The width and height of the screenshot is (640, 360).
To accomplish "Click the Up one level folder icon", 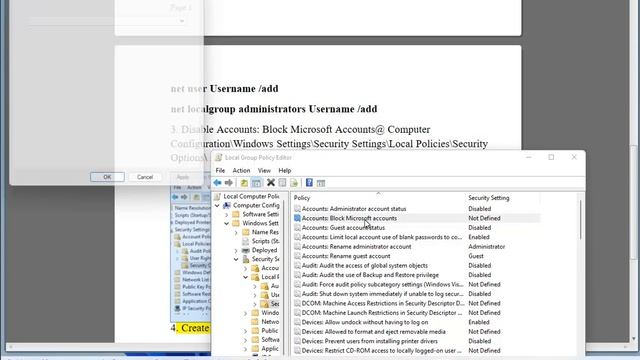I will point(244,183).
